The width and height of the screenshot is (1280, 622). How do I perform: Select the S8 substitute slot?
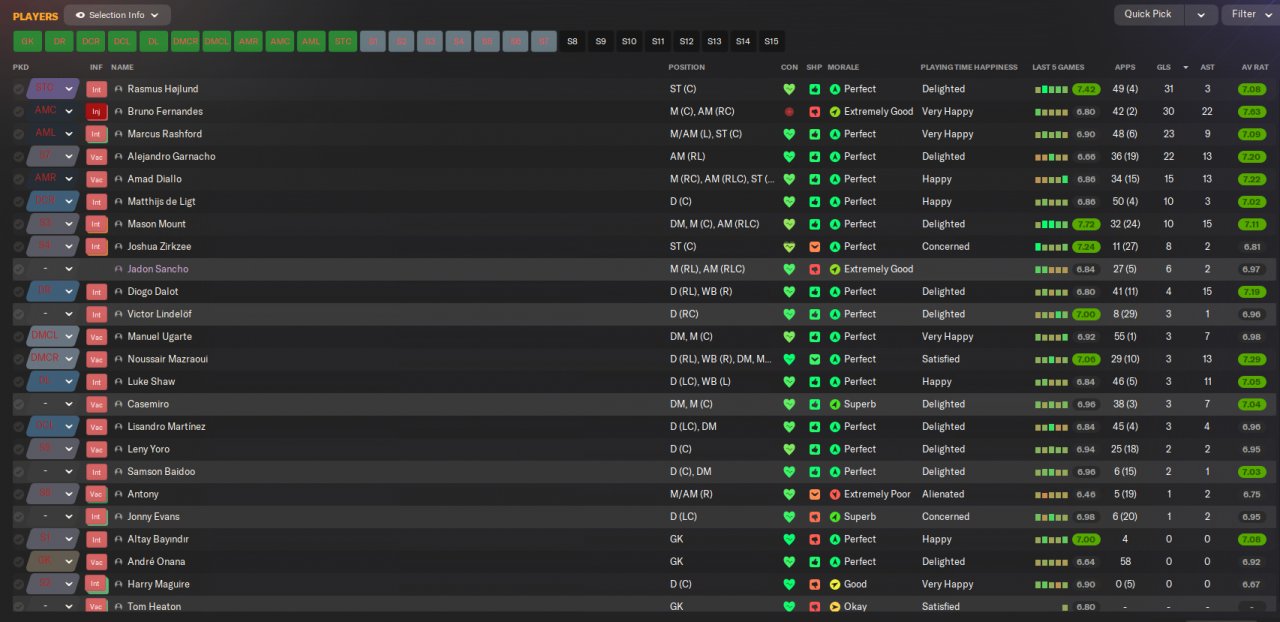pyautogui.click(x=572, y=41)
